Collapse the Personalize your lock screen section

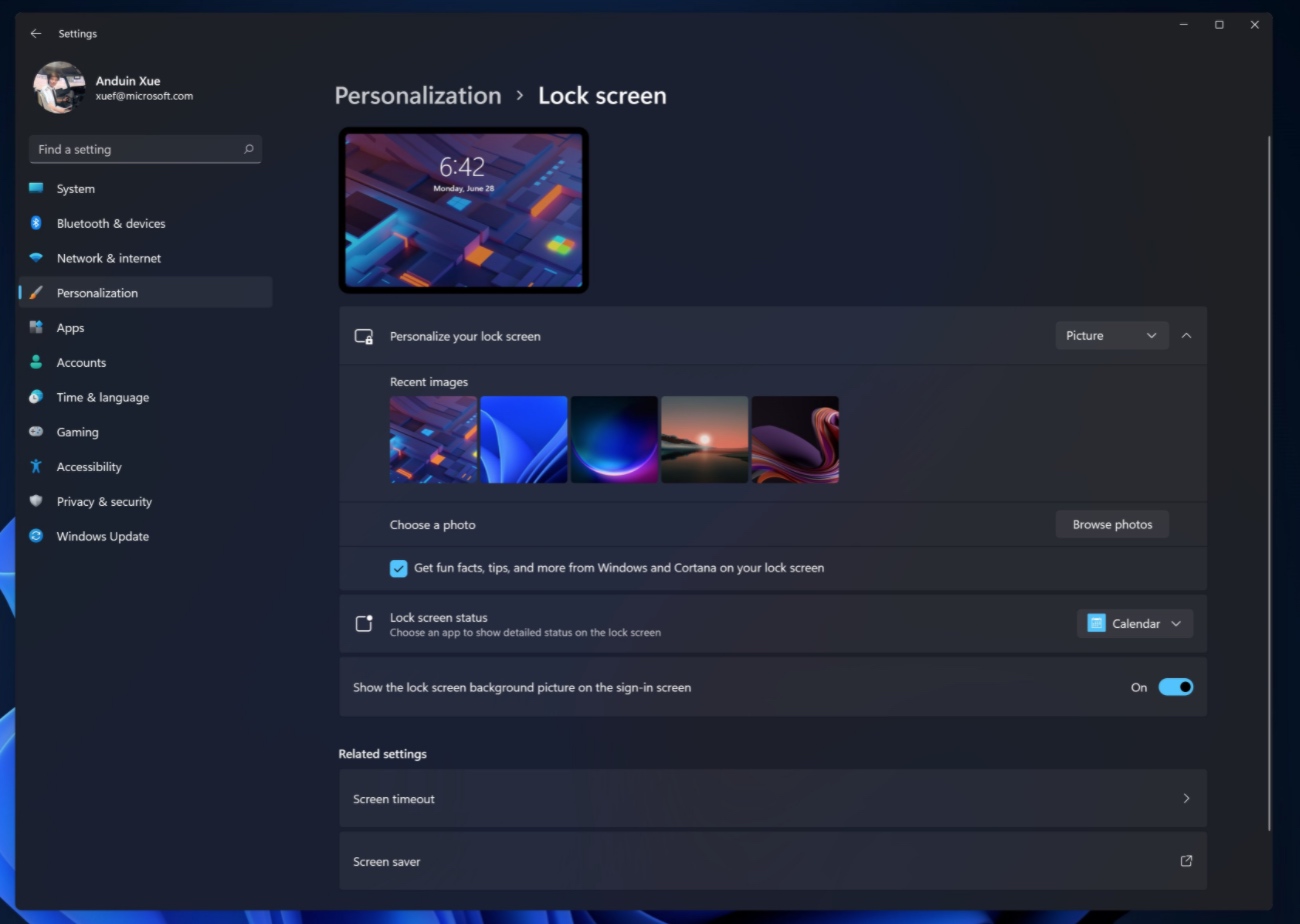click(x=1186, y=336)
